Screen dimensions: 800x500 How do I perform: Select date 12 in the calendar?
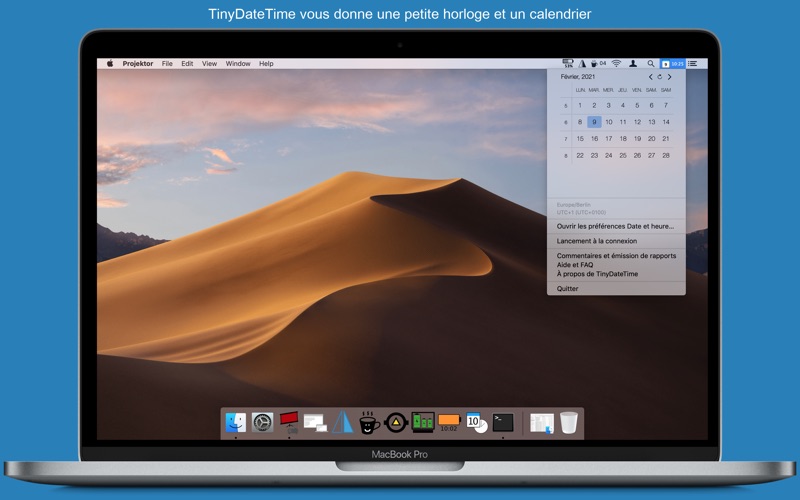(x=637, y=122)
